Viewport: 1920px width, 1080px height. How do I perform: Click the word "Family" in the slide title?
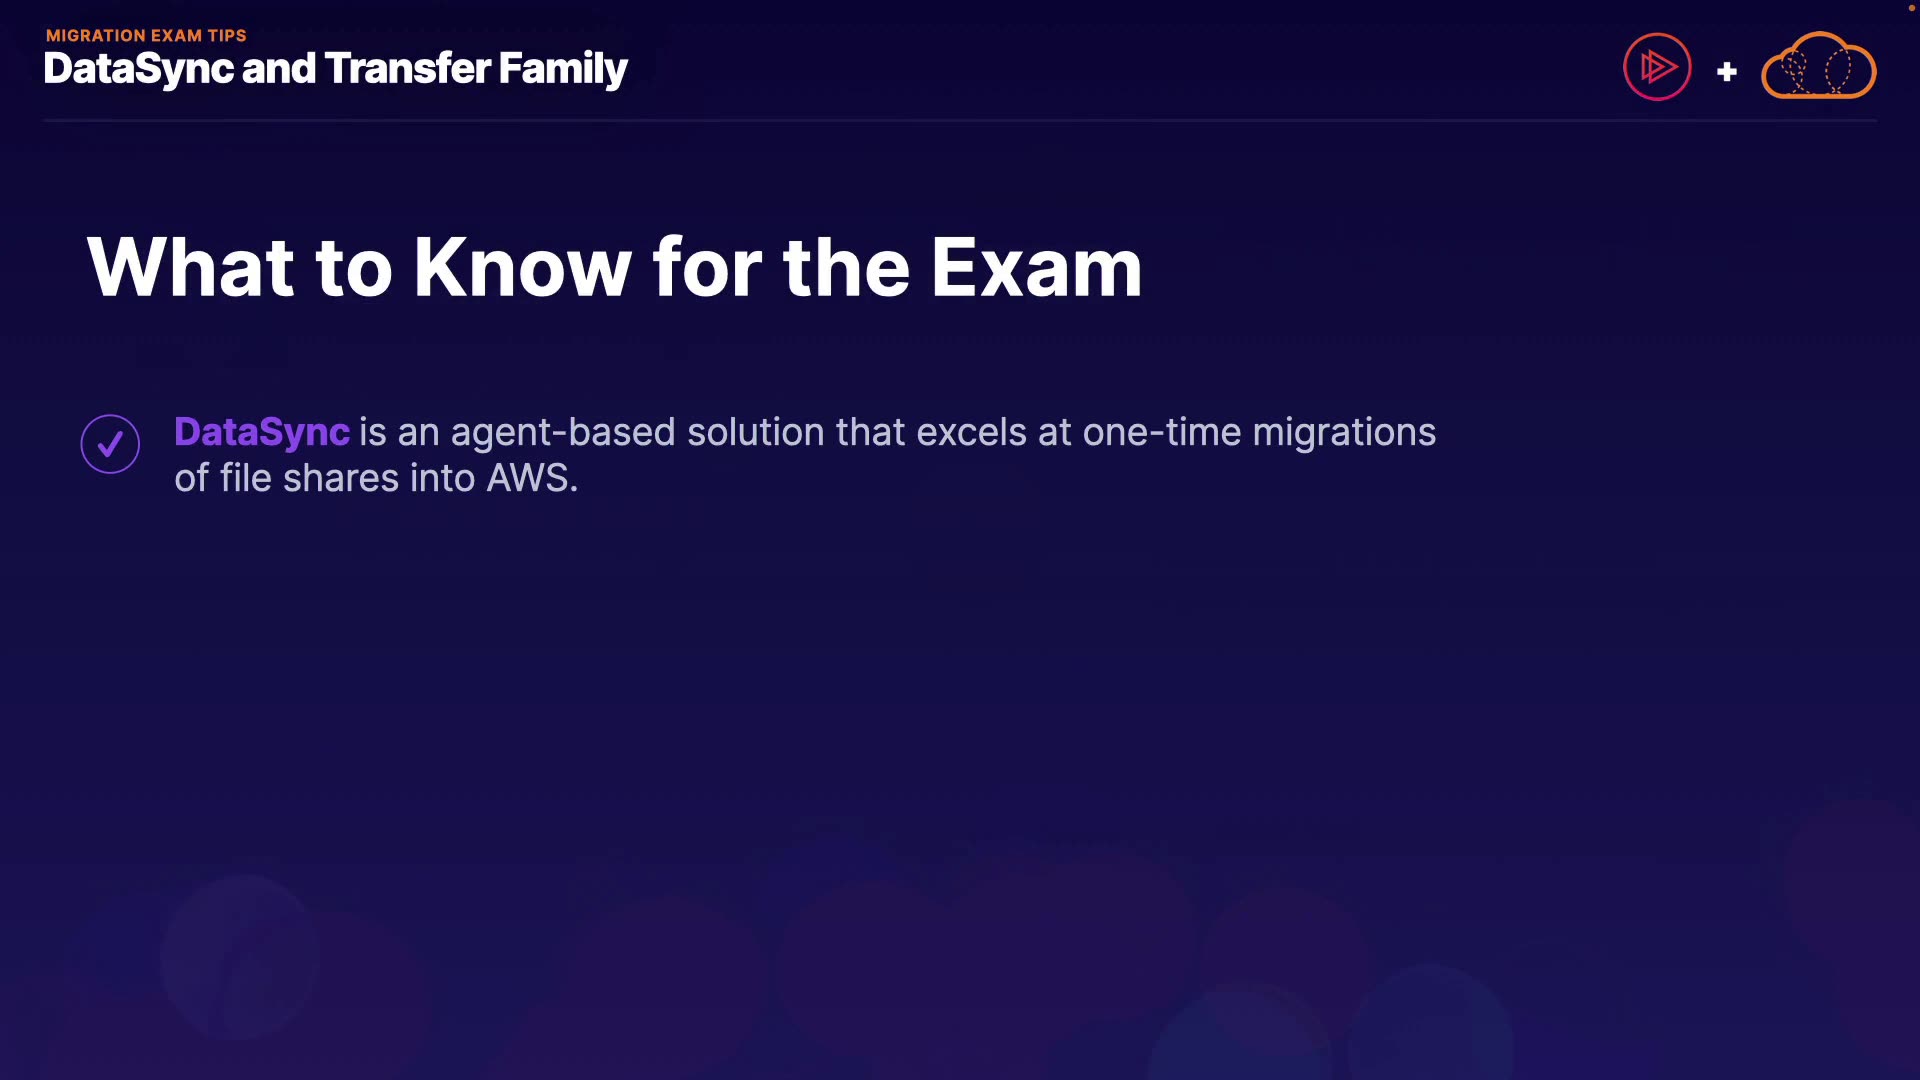[562, 69]
